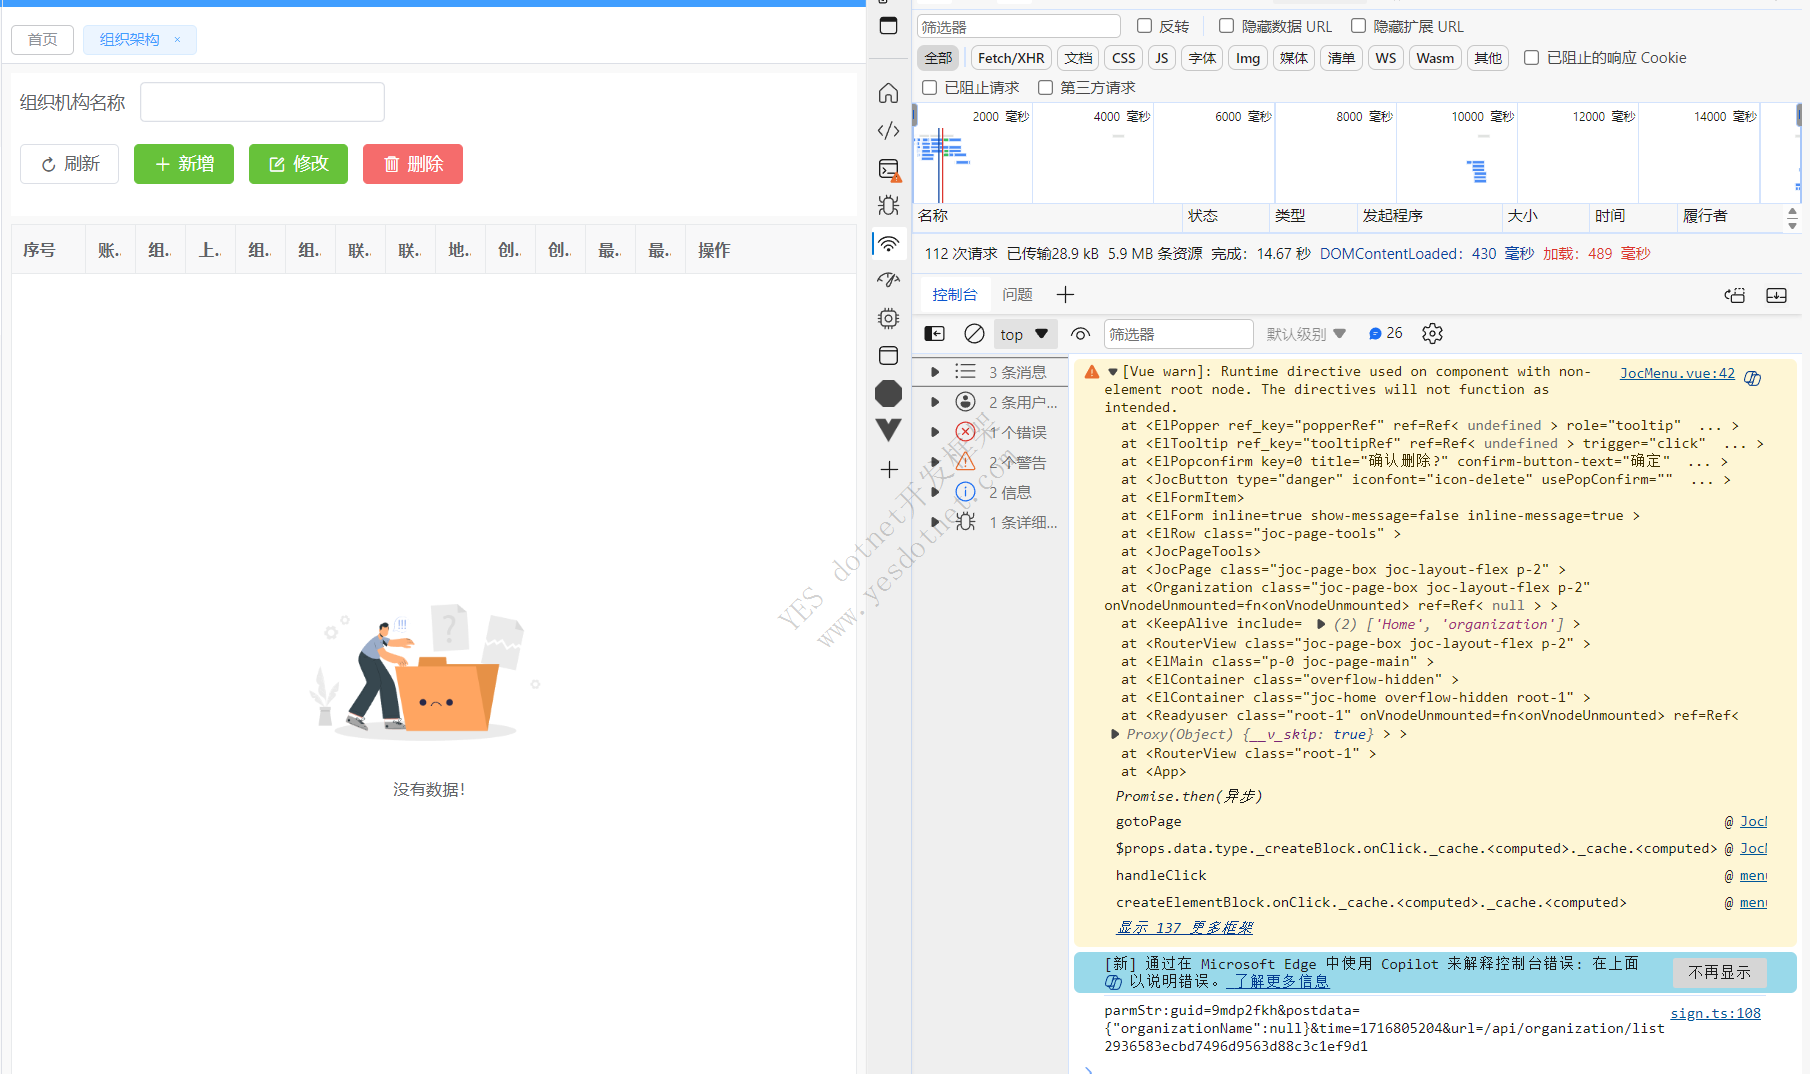Select the JS request type filter
The height and width of the screenshot is (1074, 1810).
pos(1161,58)
